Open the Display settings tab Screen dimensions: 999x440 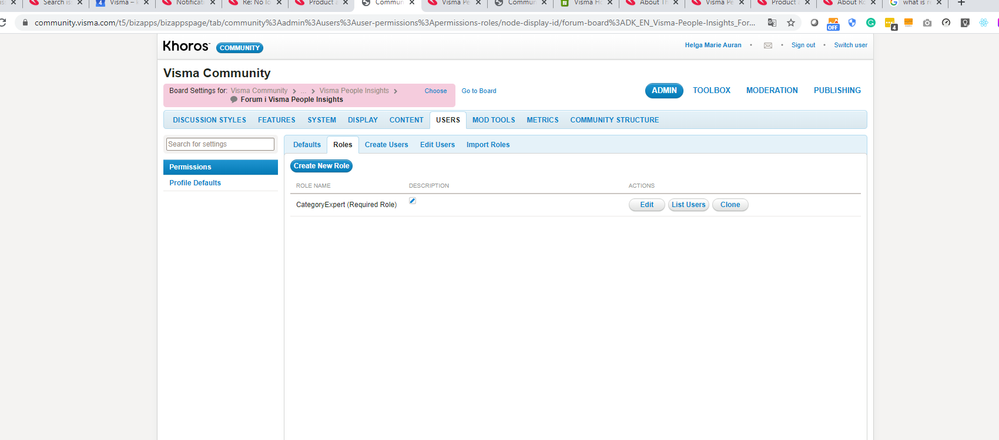(x=363, y=120)
